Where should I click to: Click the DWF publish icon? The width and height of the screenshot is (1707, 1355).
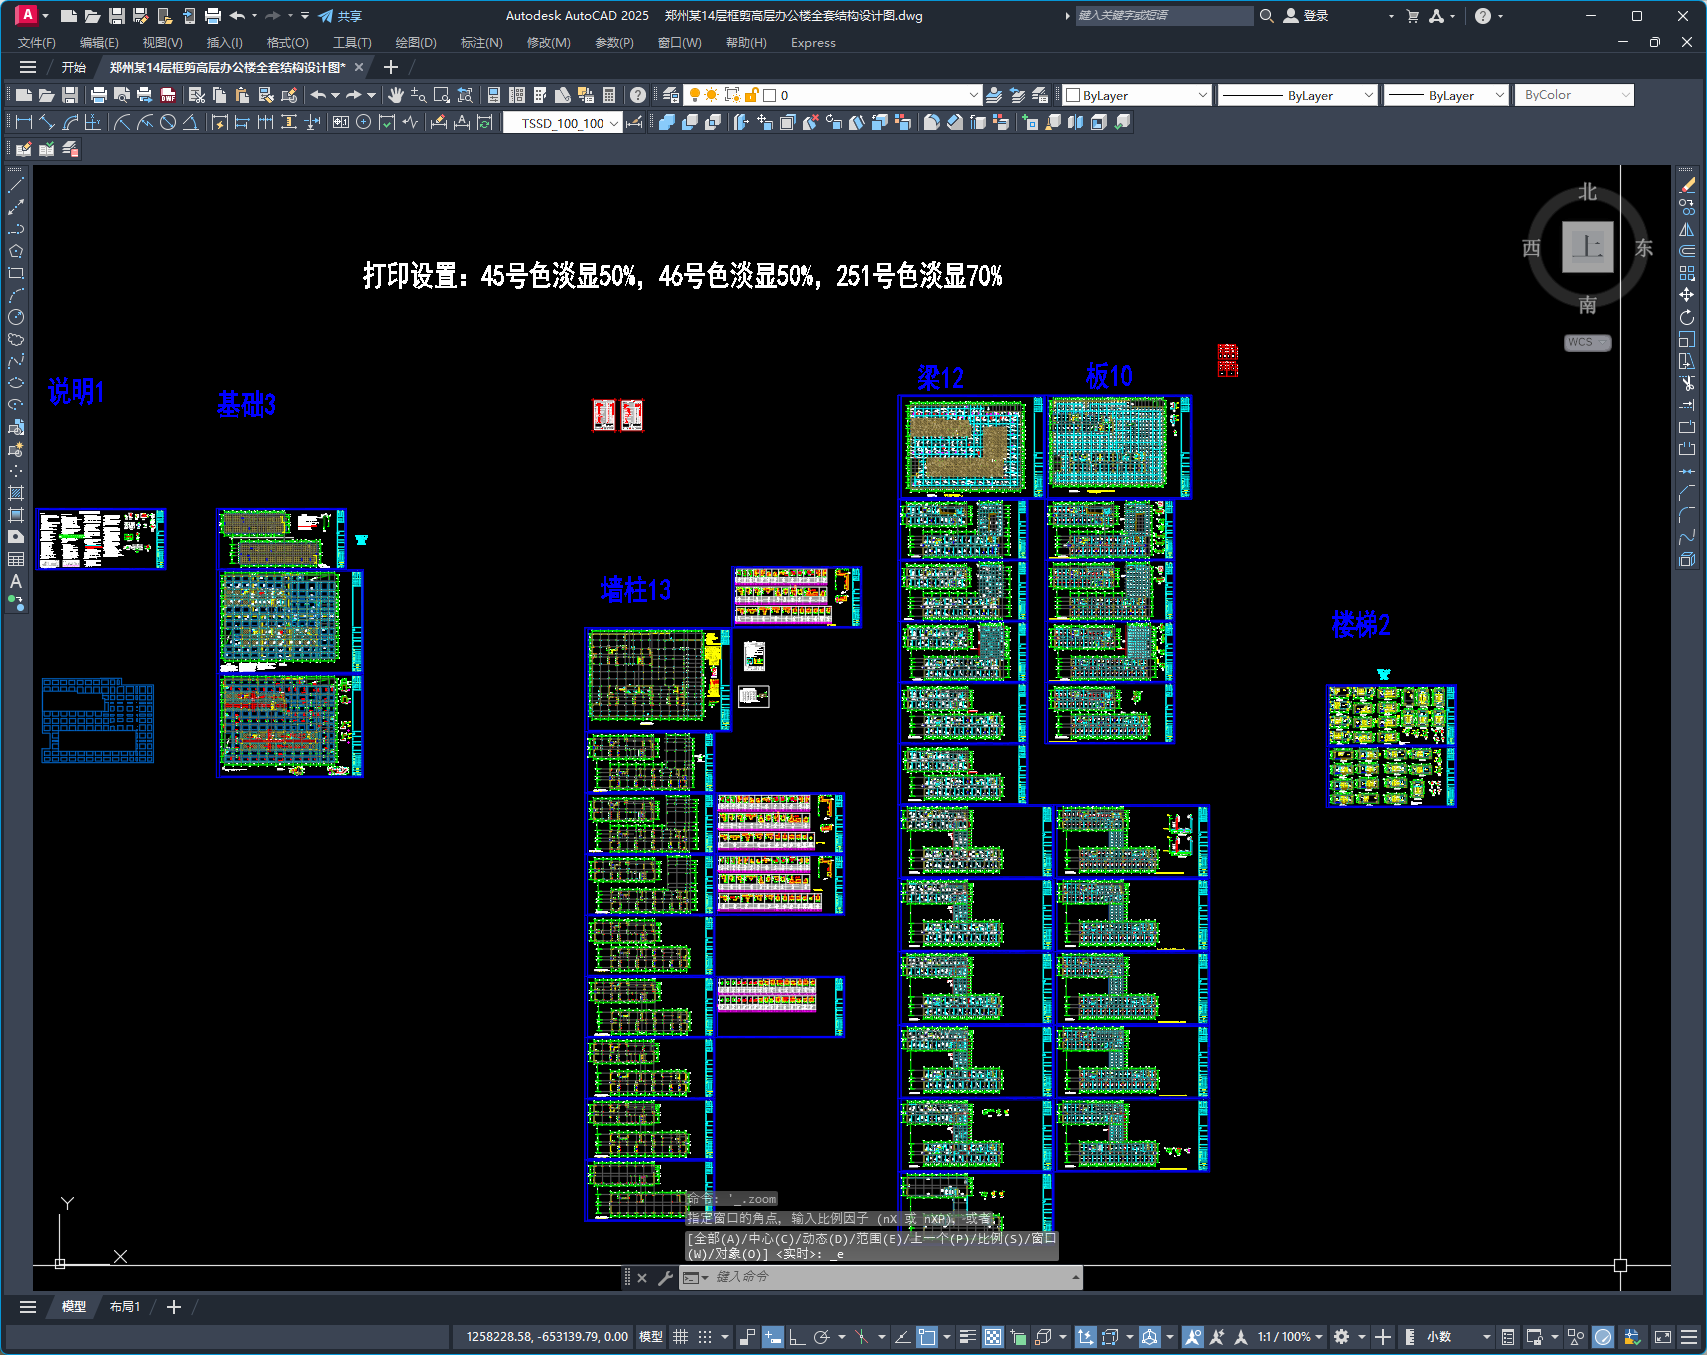(168, 95)
